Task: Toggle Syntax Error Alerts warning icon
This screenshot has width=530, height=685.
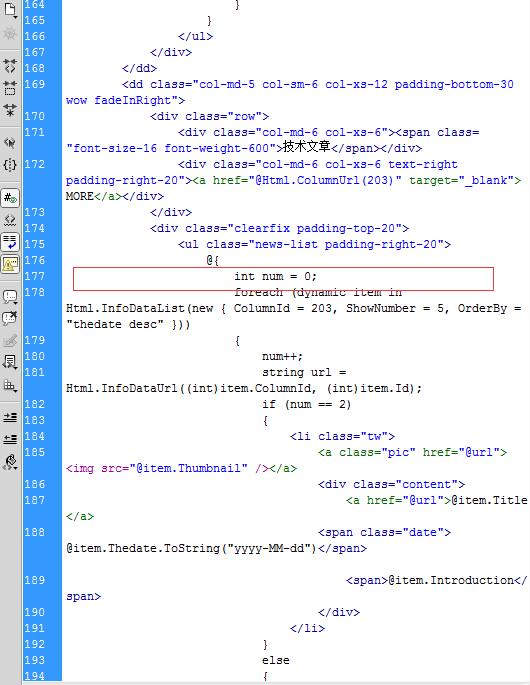Action: (10, 264)
